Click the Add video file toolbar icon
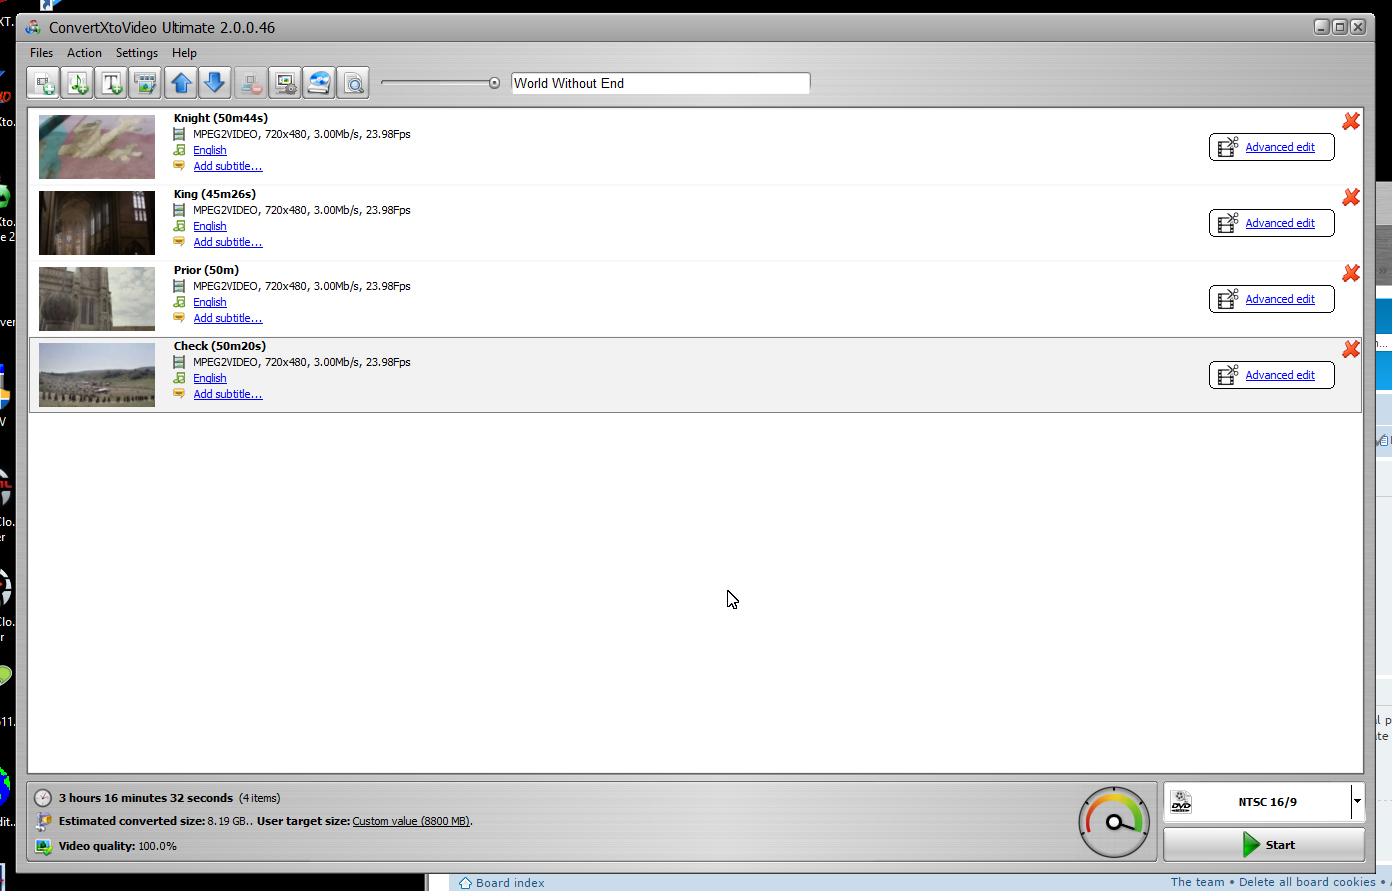 tap(44, 83)
